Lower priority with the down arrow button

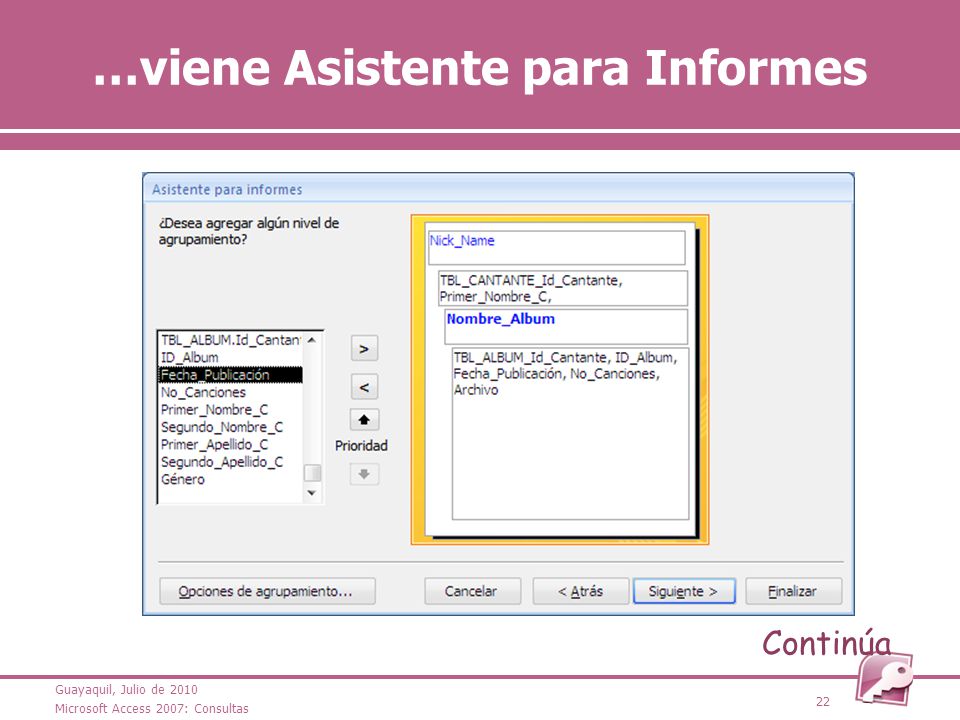click(364, 474)
